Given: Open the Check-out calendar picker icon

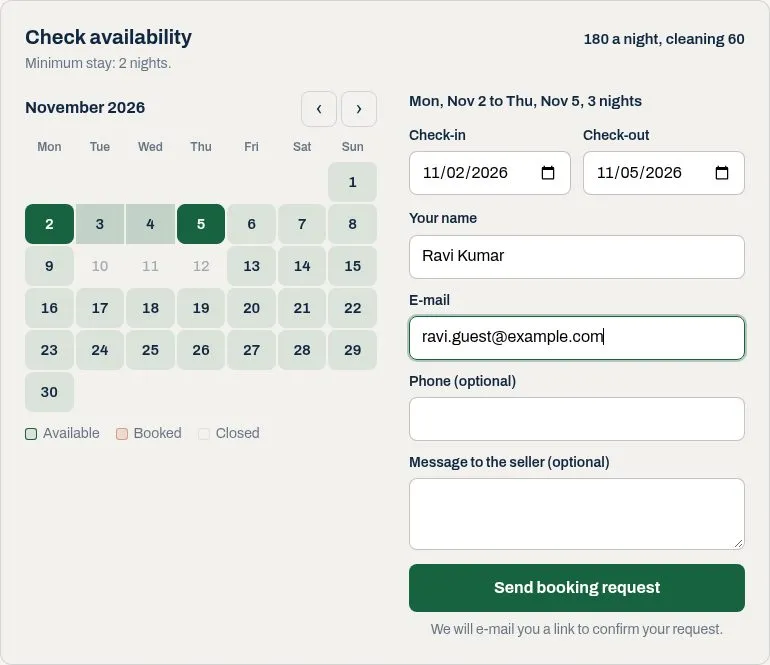Looking at the screenshot, I should tap(721, 173).
